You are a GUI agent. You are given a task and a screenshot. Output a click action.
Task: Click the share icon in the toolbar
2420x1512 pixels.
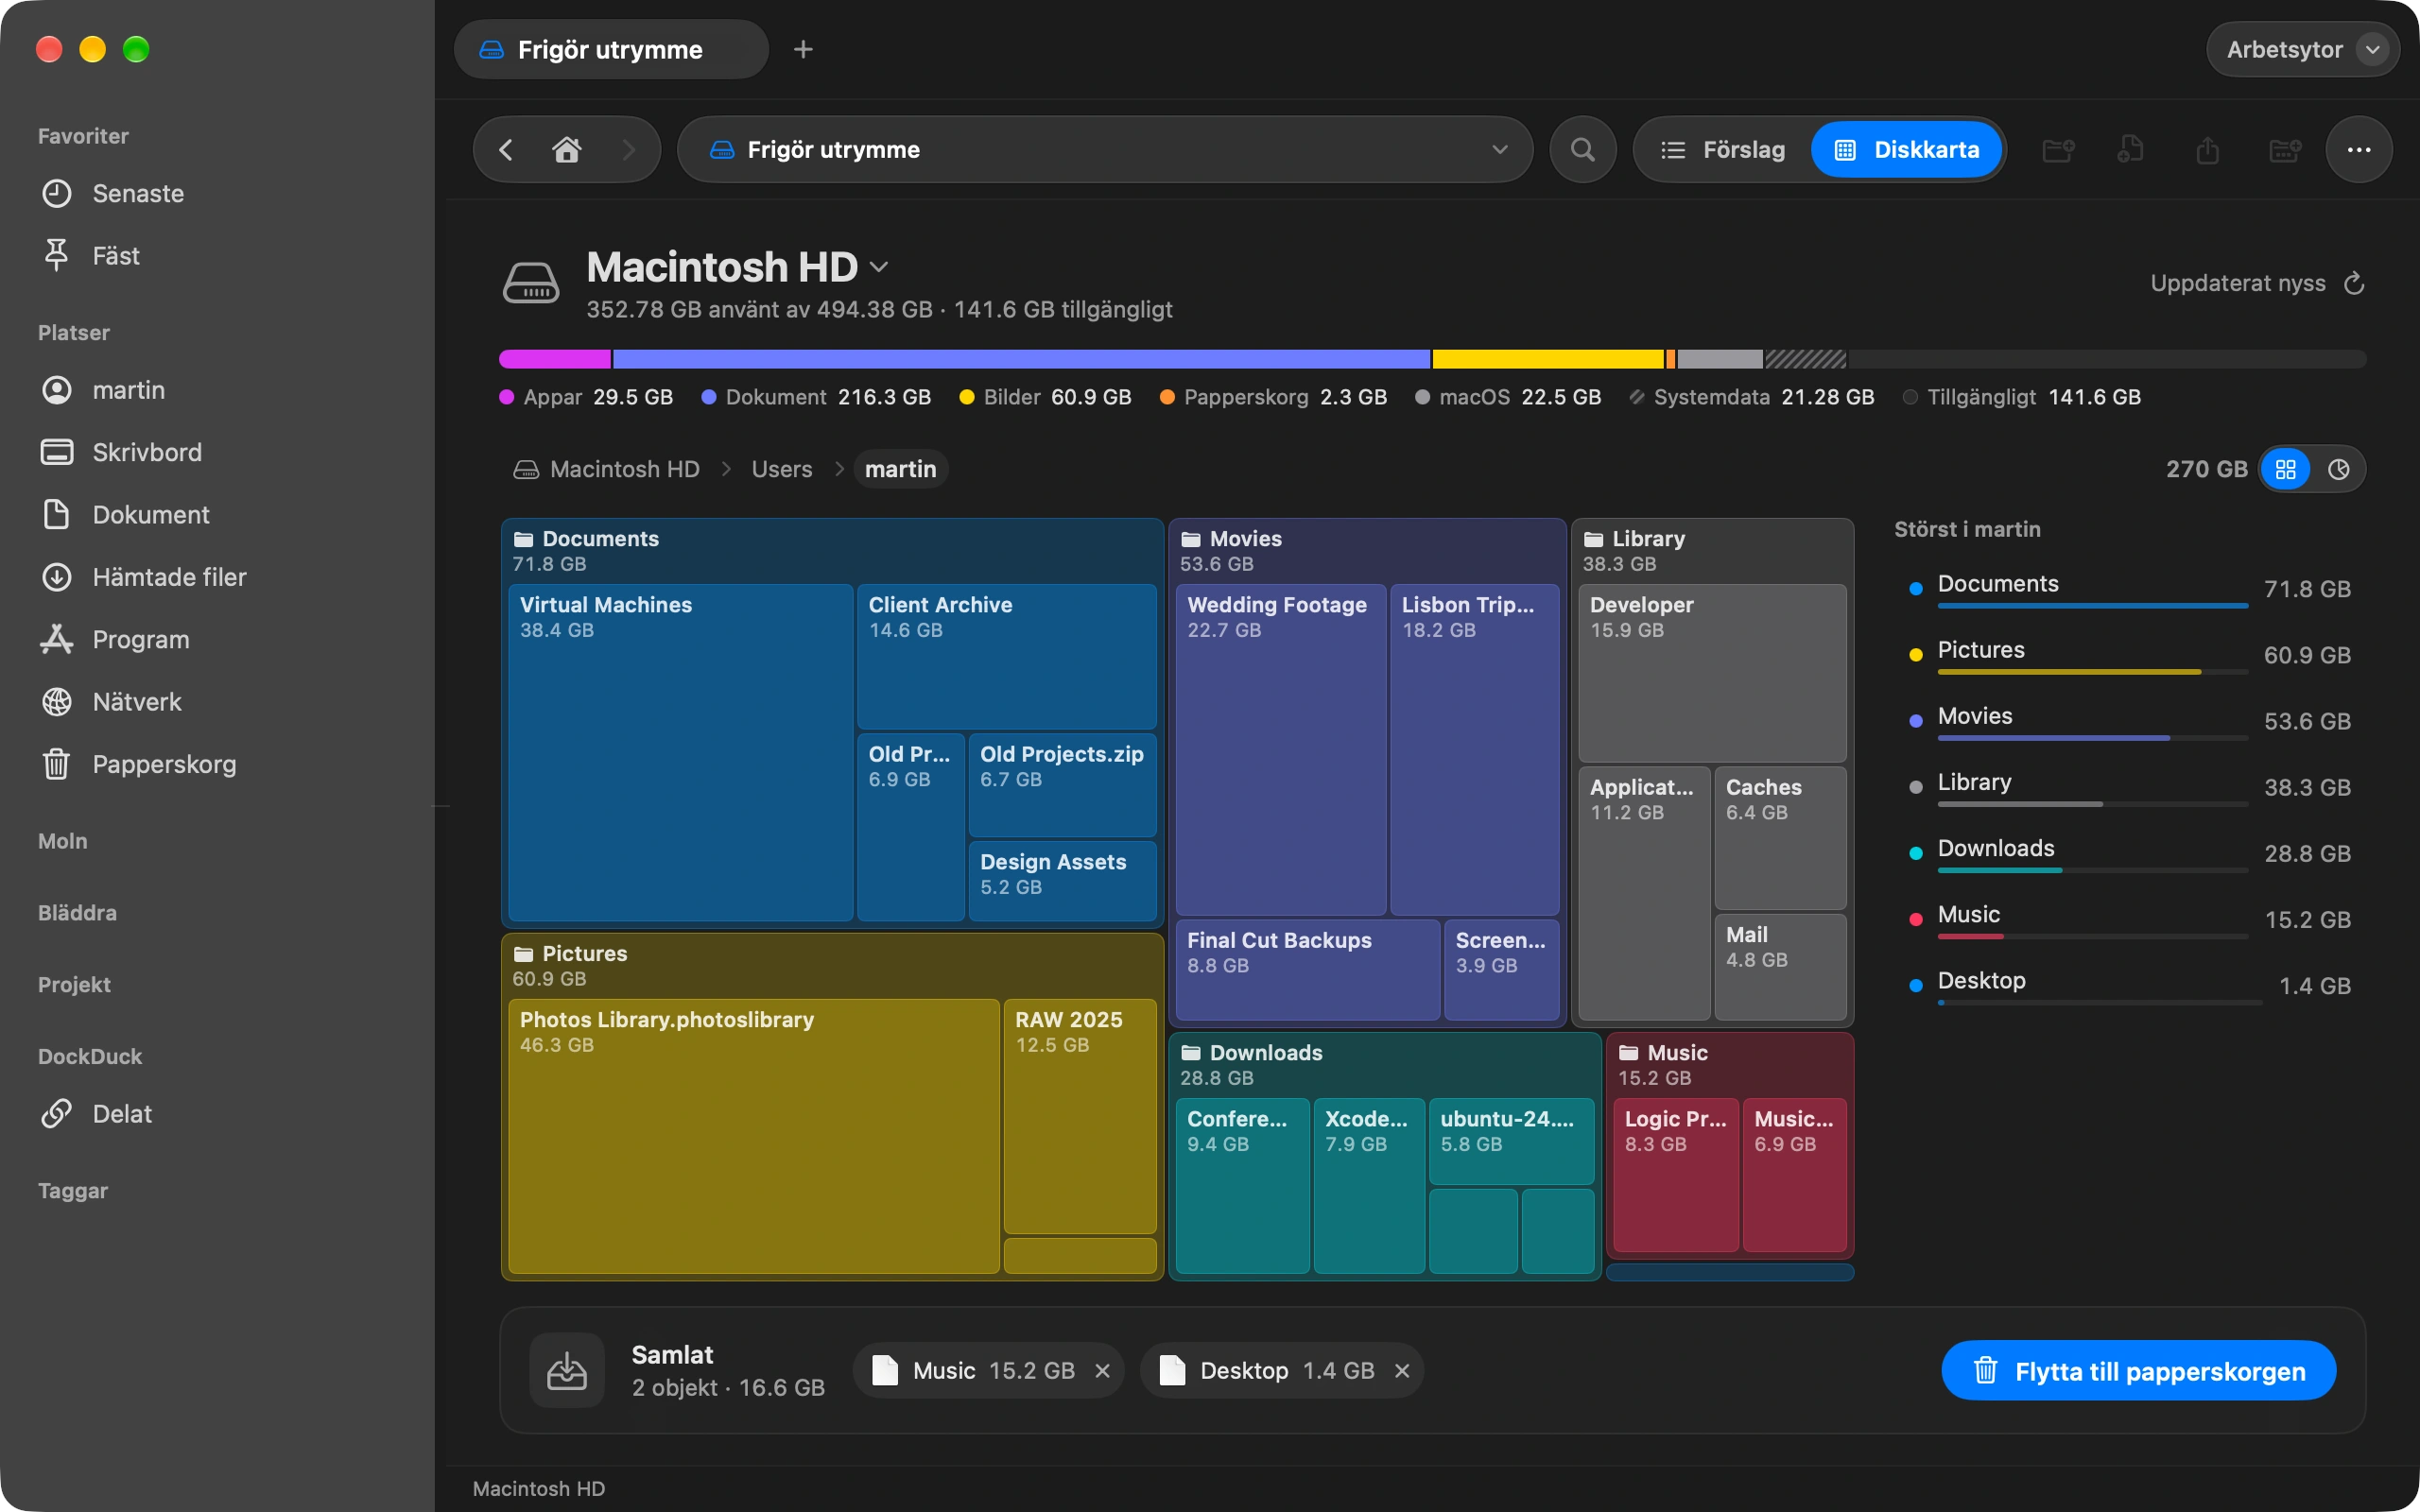pyautogui.click(x=2207, y=150)
